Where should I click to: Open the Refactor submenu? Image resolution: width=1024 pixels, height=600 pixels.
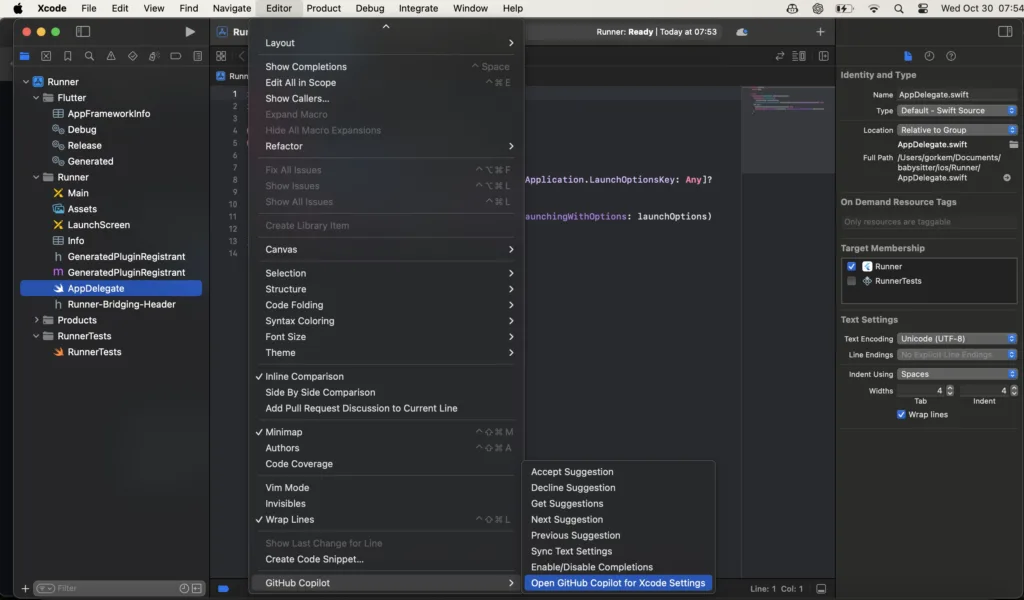tap(388, 146)
